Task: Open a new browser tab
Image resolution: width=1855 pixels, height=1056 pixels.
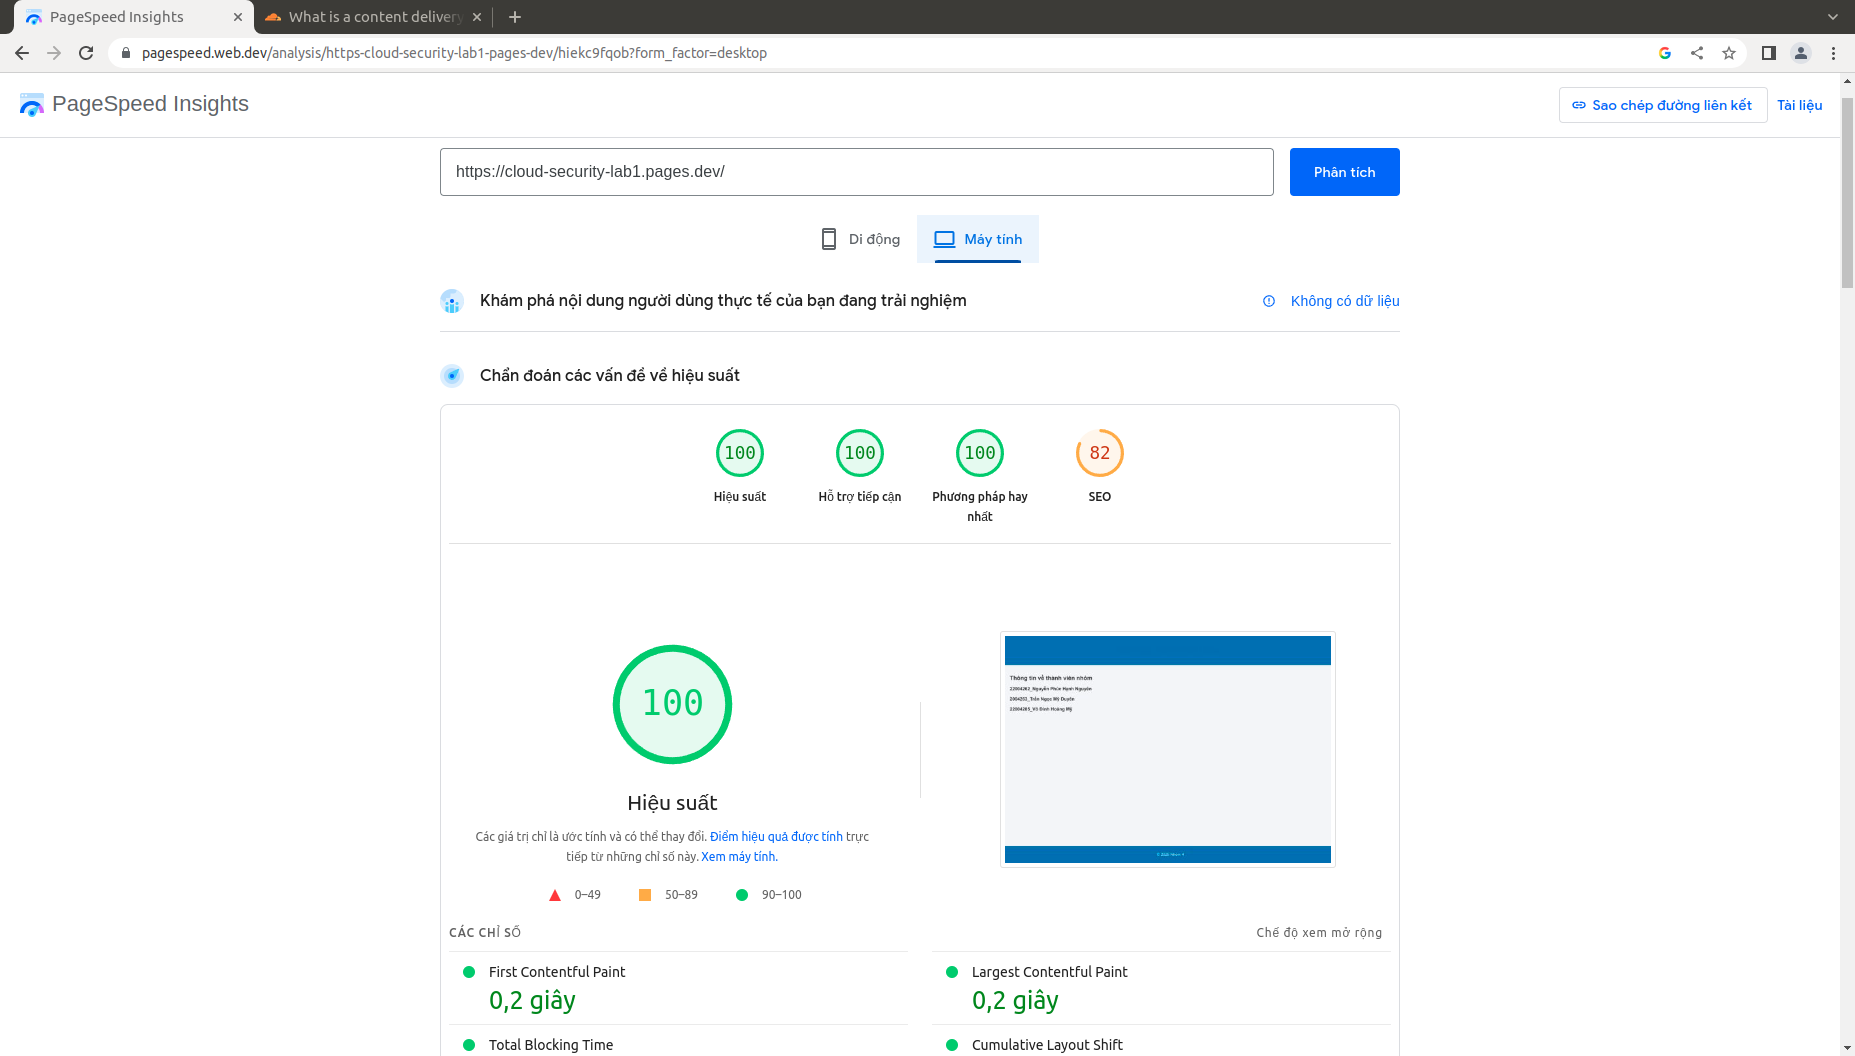Action: point(515,17)
